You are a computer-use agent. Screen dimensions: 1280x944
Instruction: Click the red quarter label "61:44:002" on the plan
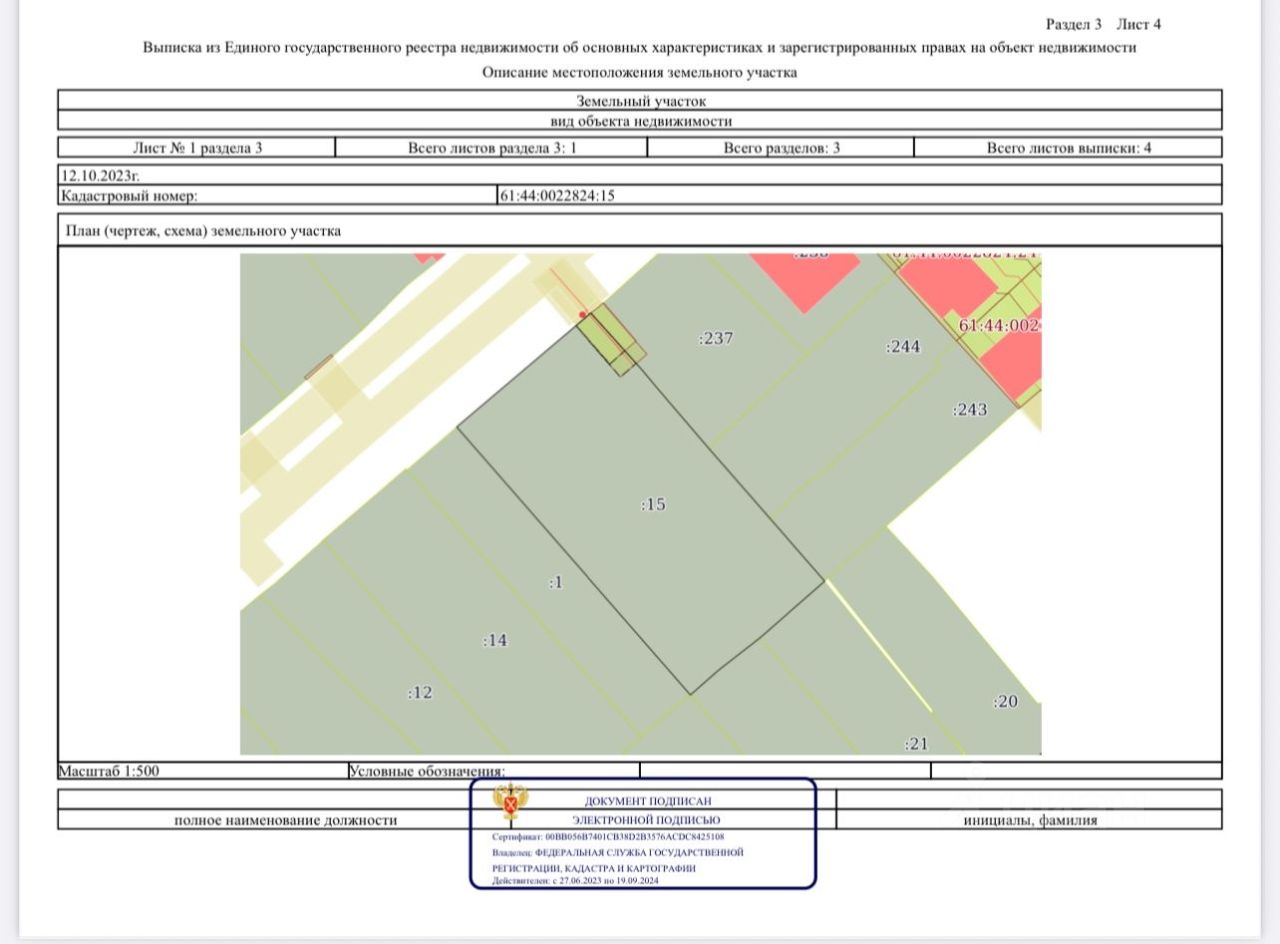coord(1000,326)
